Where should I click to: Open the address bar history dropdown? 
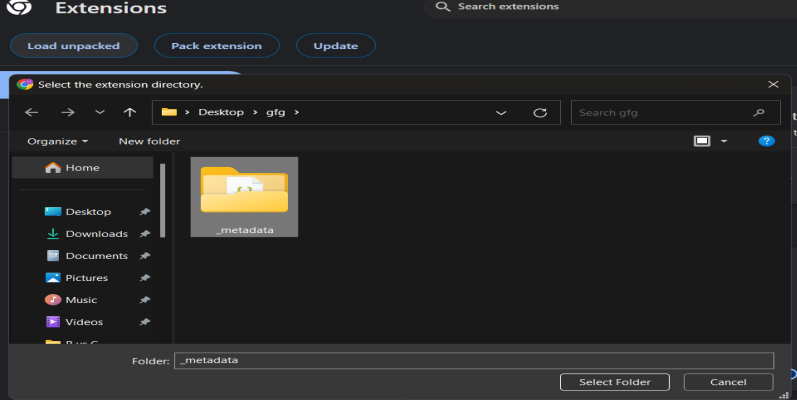501,113
